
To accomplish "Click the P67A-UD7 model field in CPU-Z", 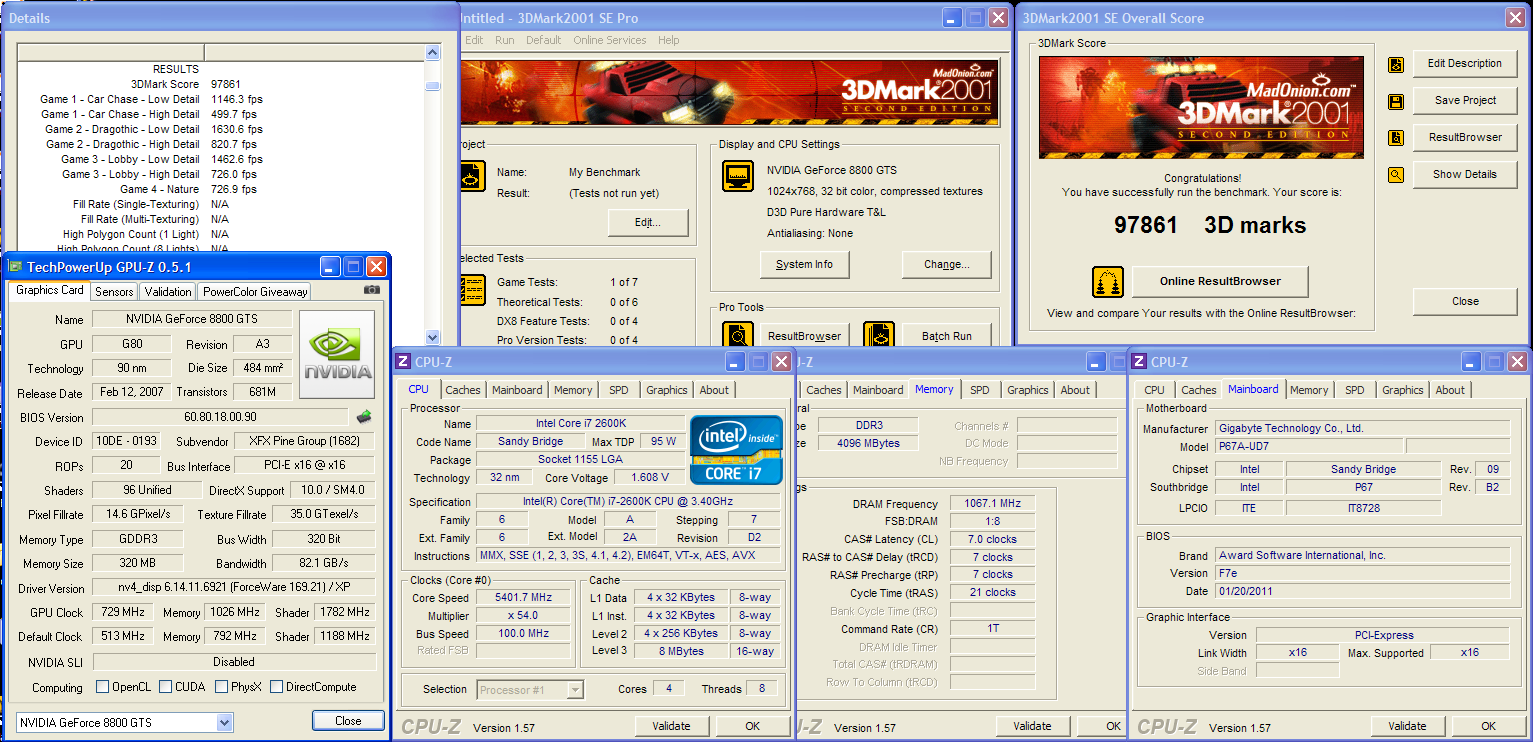I will point(1308,446).
